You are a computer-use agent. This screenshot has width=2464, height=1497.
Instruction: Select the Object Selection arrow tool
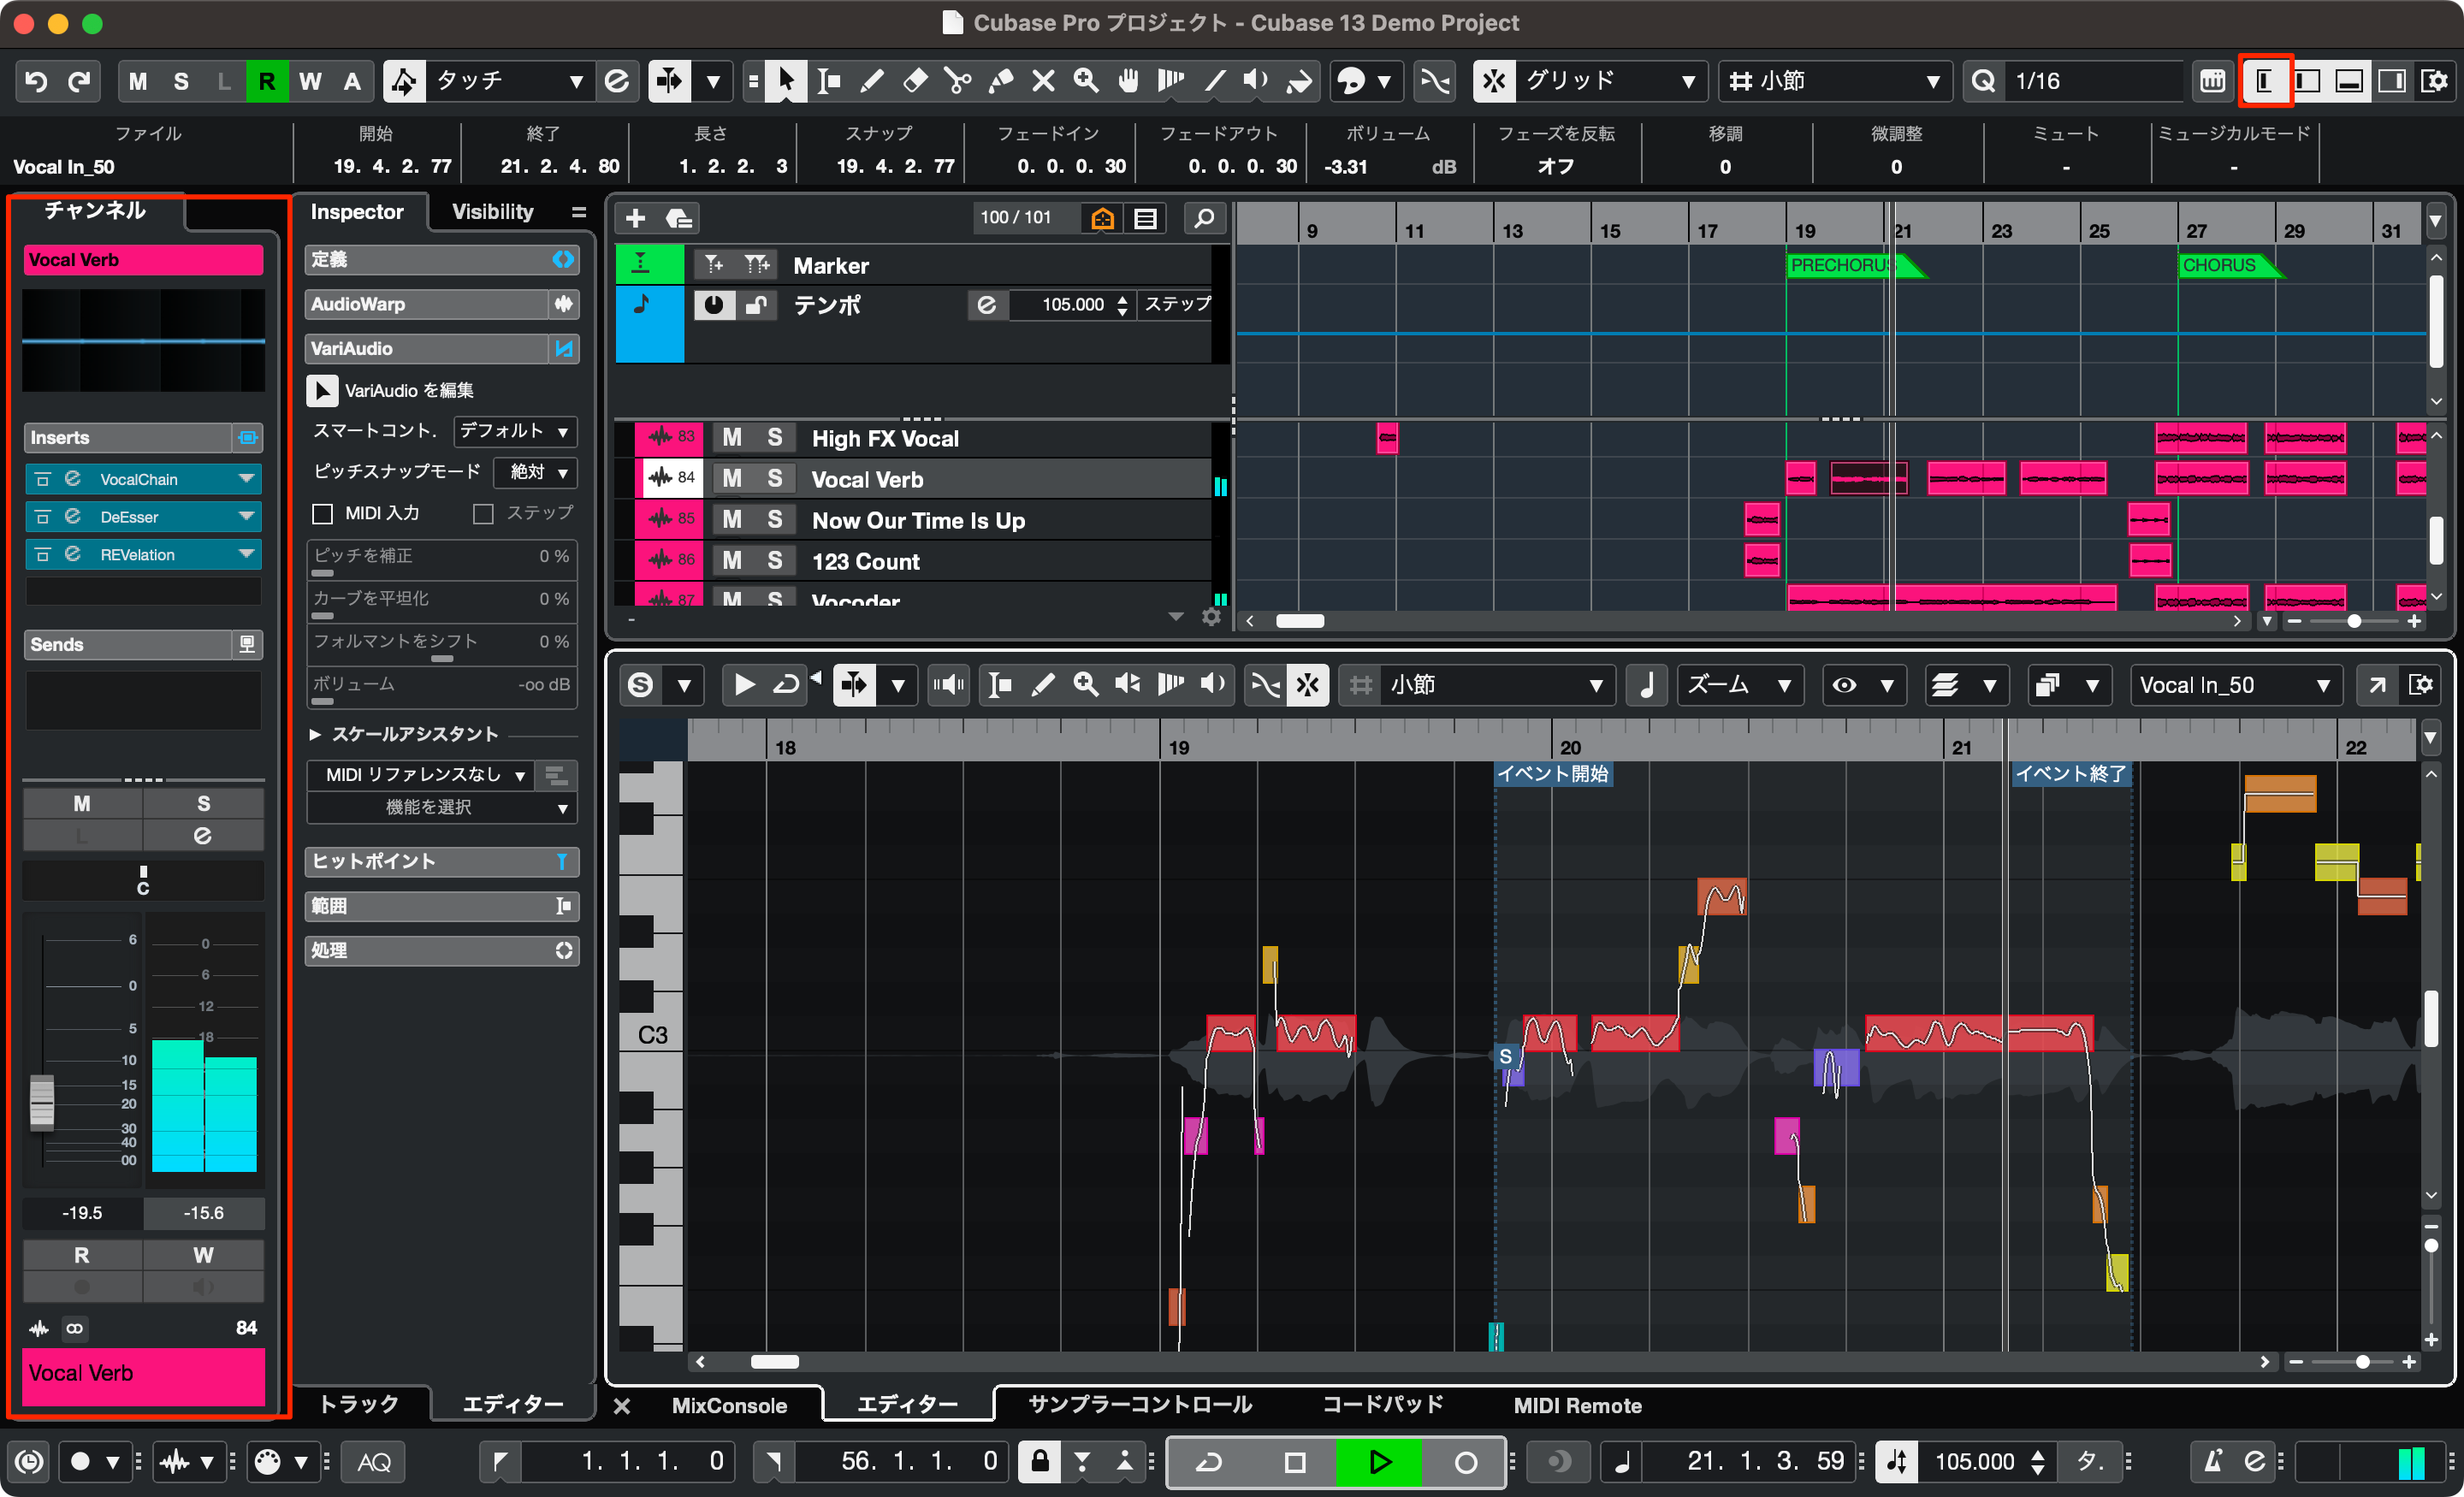pos(787,81)
